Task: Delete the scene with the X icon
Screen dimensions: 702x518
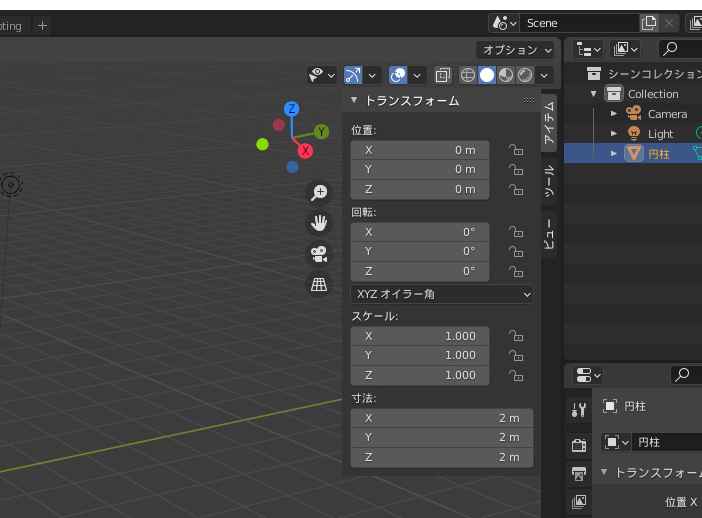Action: pyautogui.click(x=669, y=23)
